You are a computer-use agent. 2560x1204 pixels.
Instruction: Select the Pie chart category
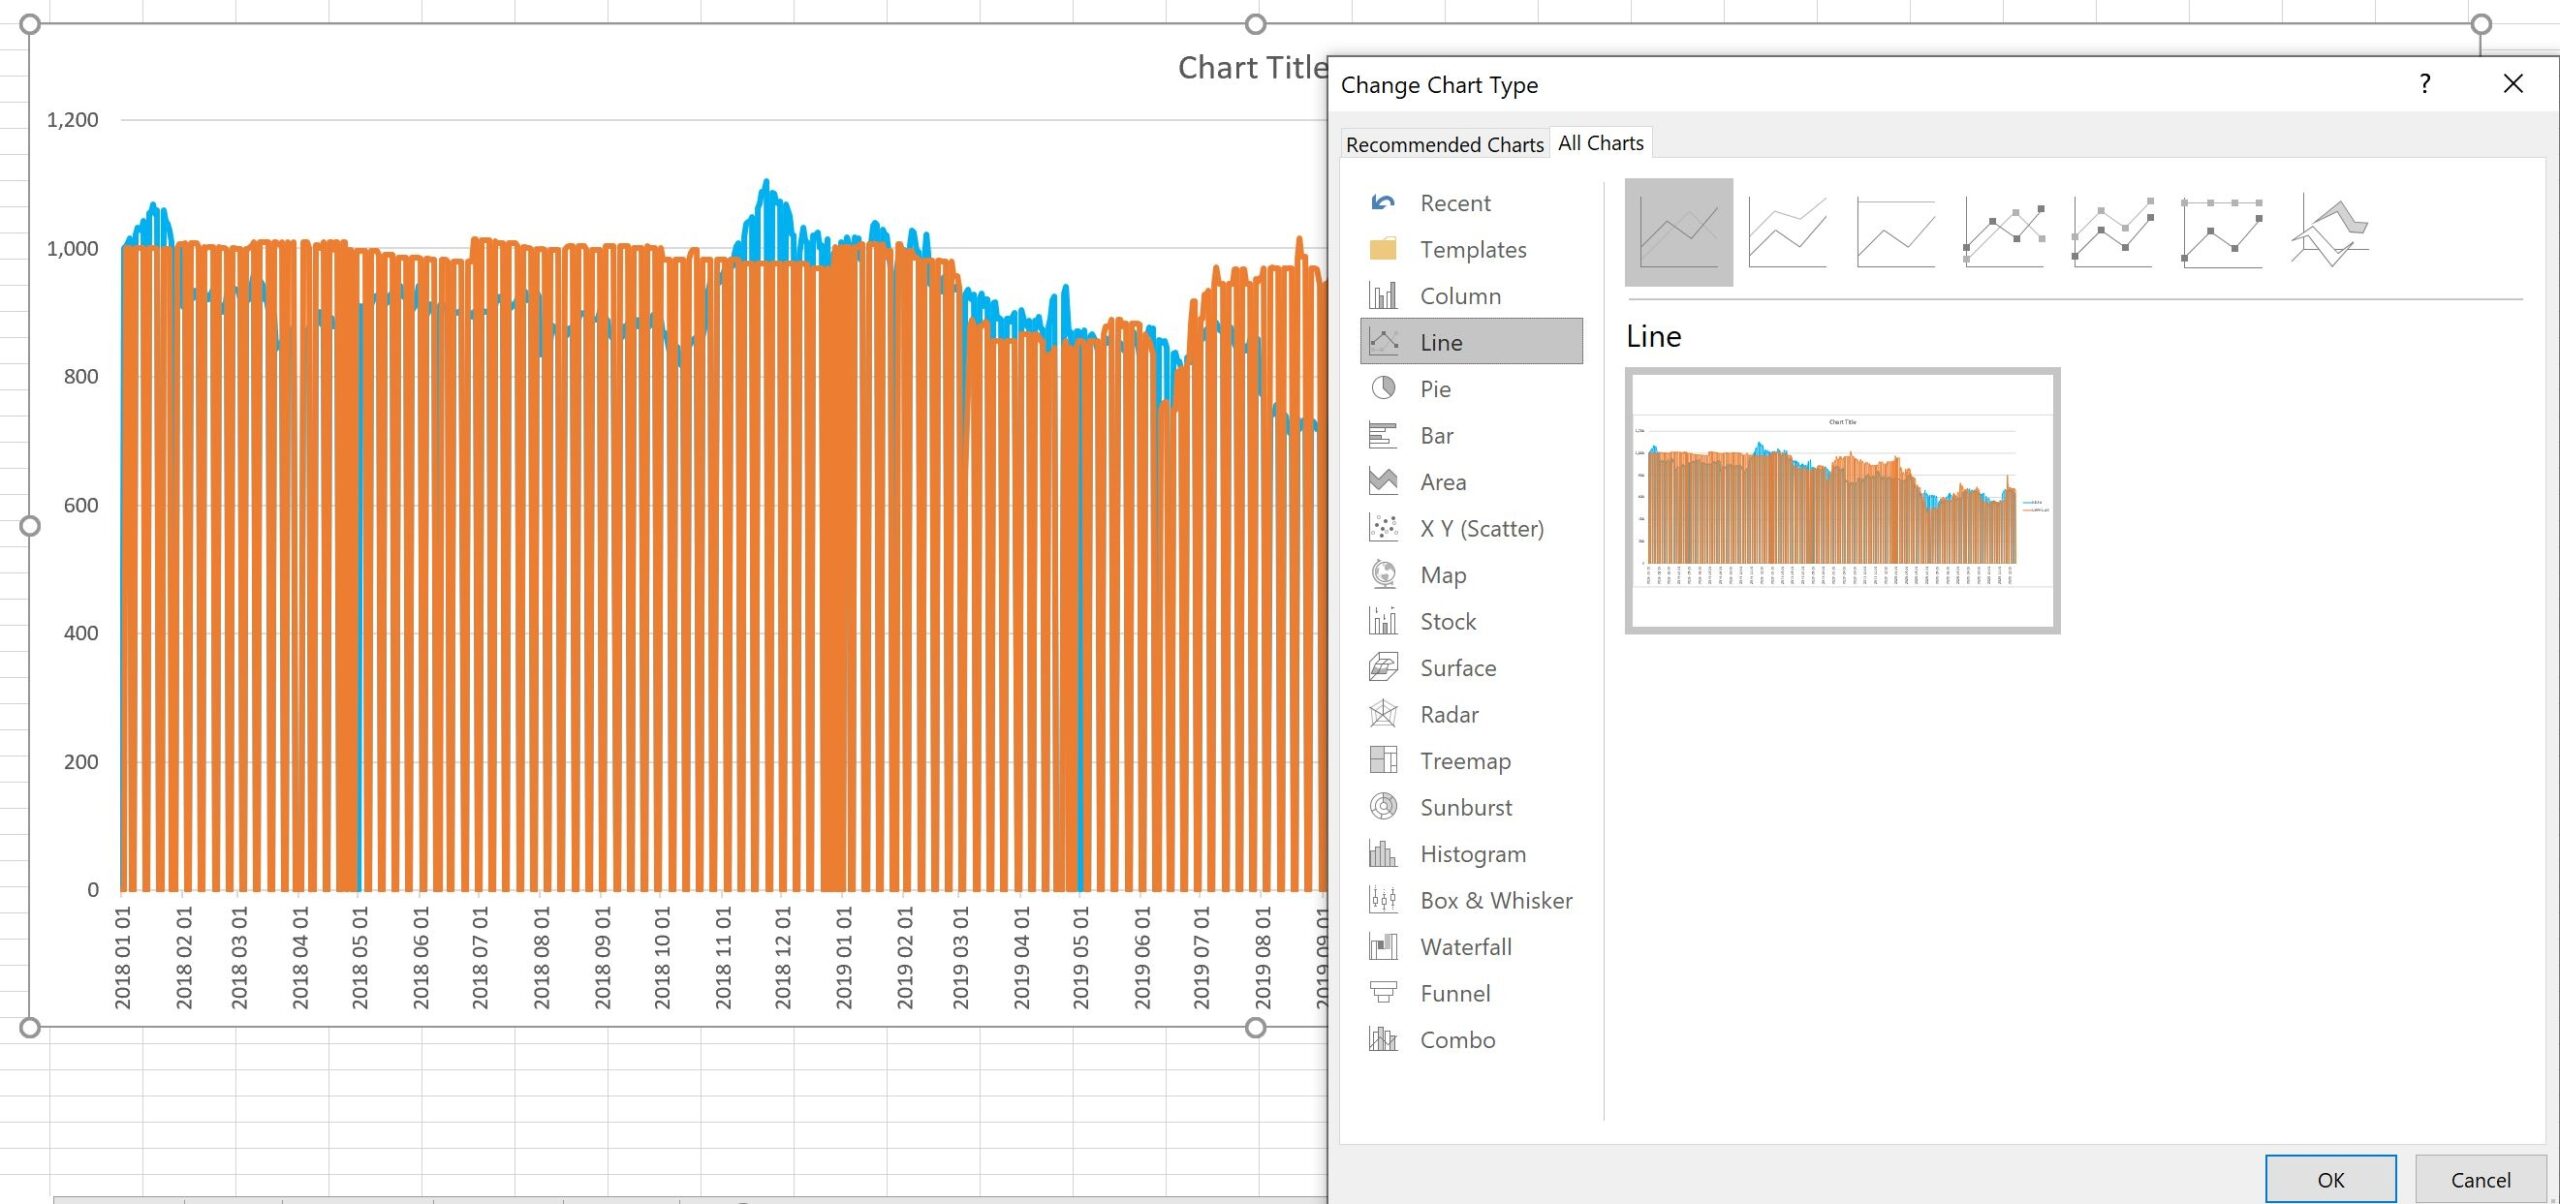pos(1434,389)
